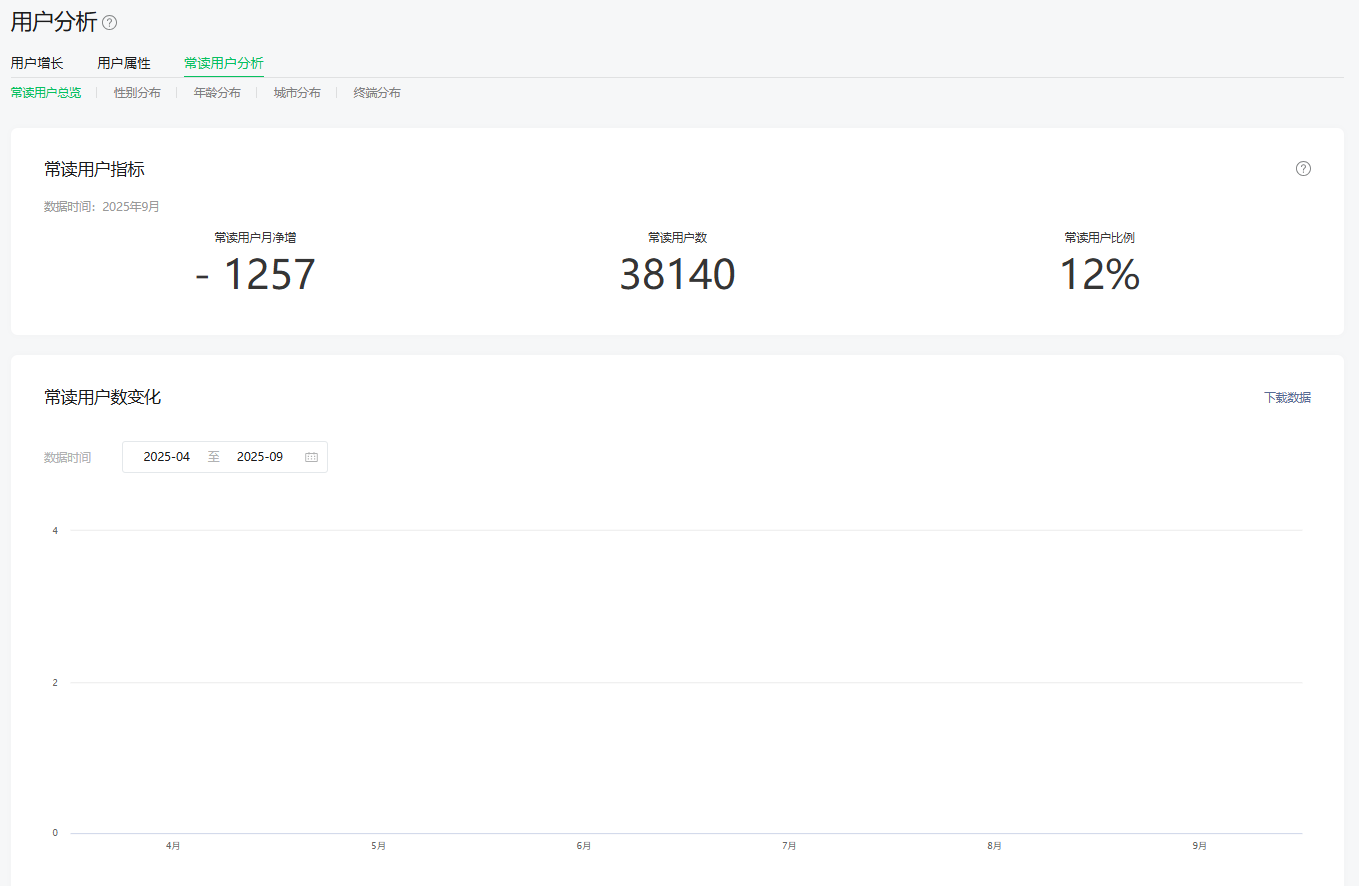This screenshot has height=886, width=1359.
Task: Open the 常读用户总览 sub-tab
Action: click(46, 93)
